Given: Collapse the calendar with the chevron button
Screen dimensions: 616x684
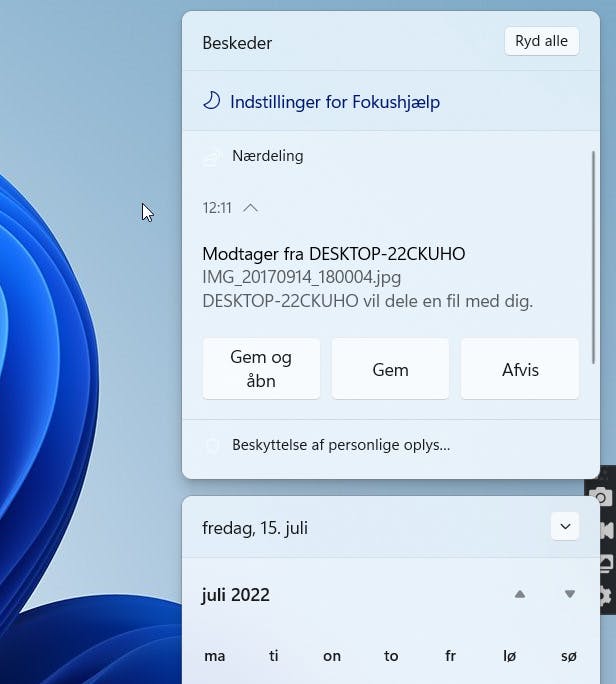Looking at the screenshot, I should click(x=565, y=526).
